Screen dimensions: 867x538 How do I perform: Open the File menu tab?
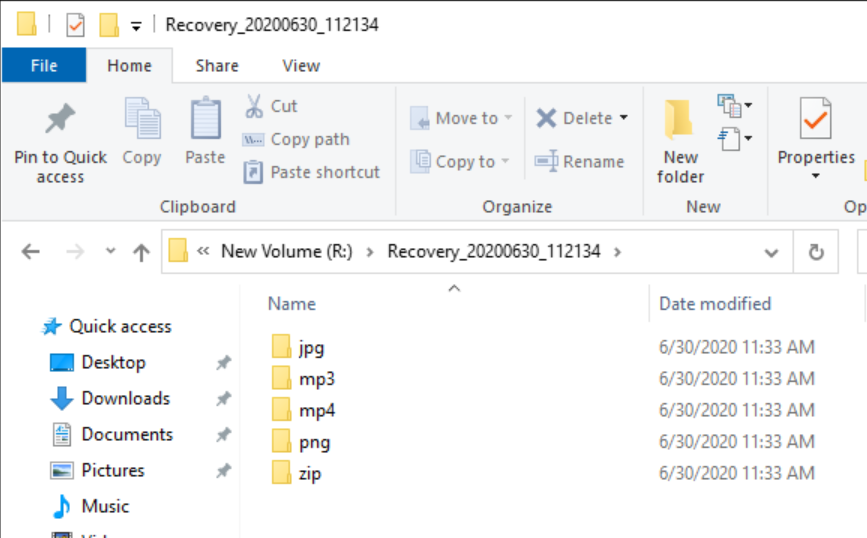click(x=44, y=66)
